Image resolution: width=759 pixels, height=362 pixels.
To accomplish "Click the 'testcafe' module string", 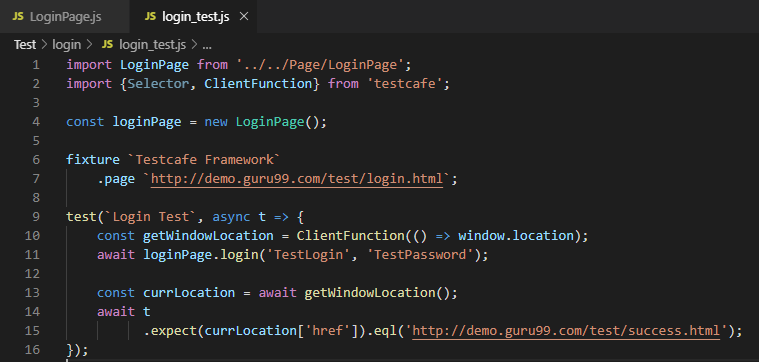I will coord(405,84).
